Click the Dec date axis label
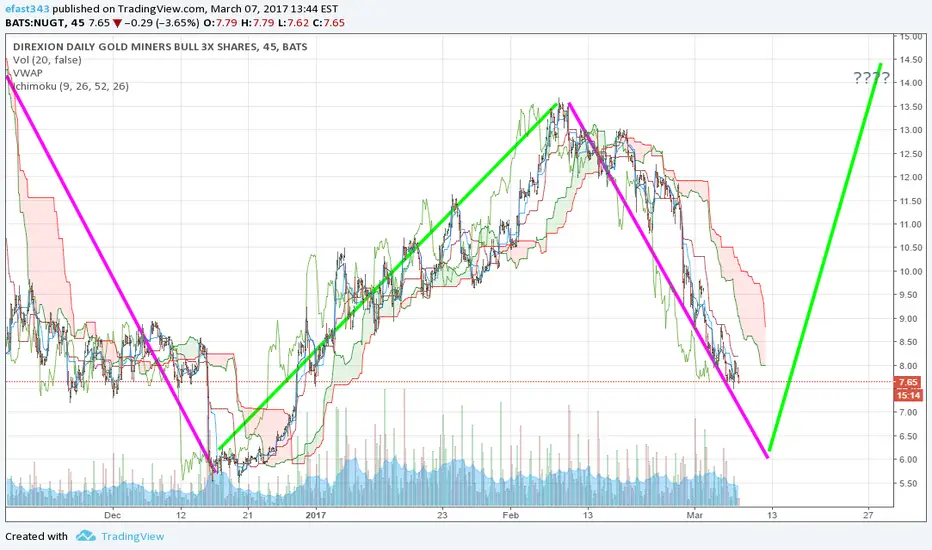The width and height of the screenshot is (932, 550). (112, 515)
